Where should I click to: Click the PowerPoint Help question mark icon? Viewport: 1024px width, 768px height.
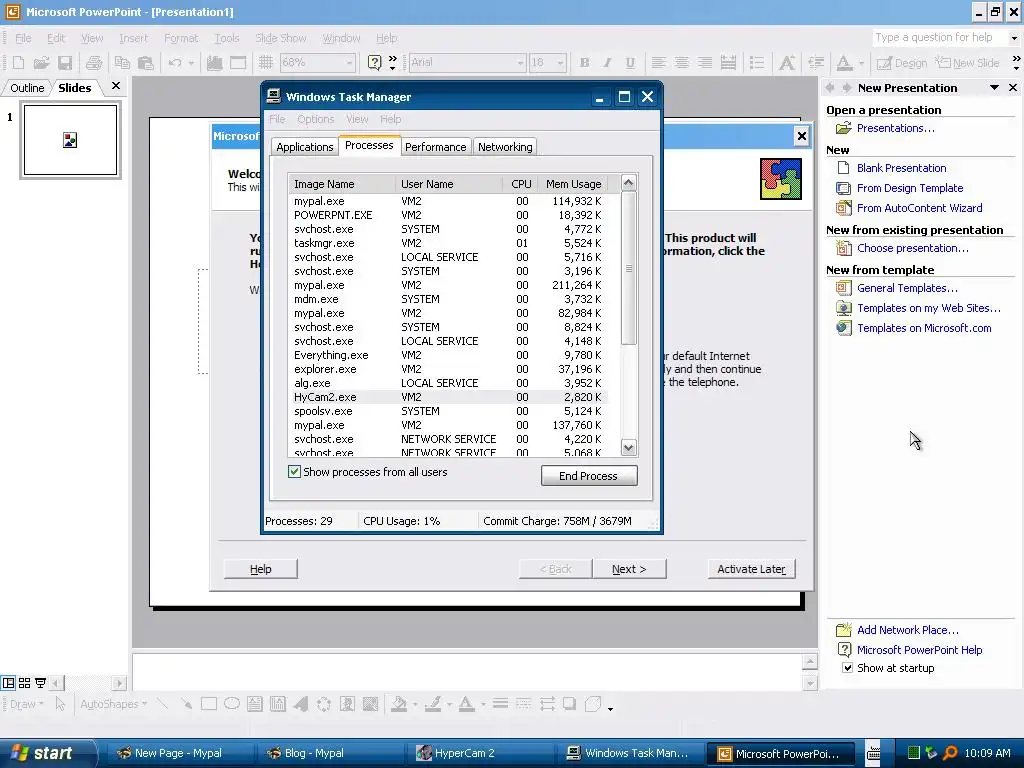pos(374,63)
